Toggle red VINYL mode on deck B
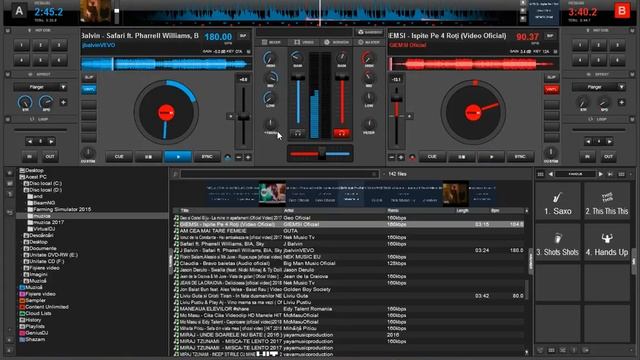 click(551, 89)
